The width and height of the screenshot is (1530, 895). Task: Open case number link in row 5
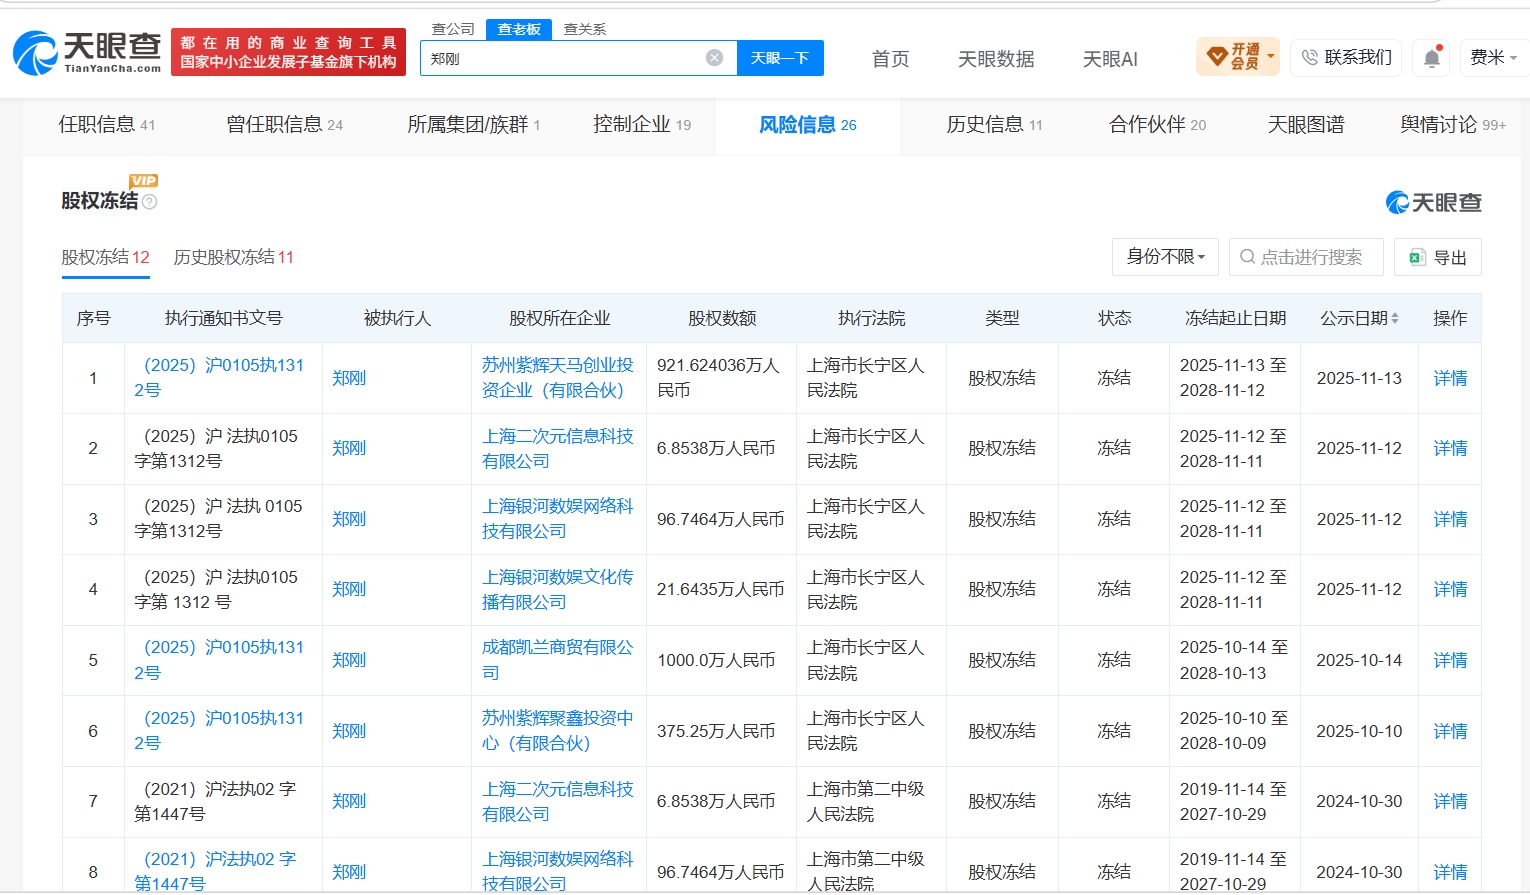219,660
